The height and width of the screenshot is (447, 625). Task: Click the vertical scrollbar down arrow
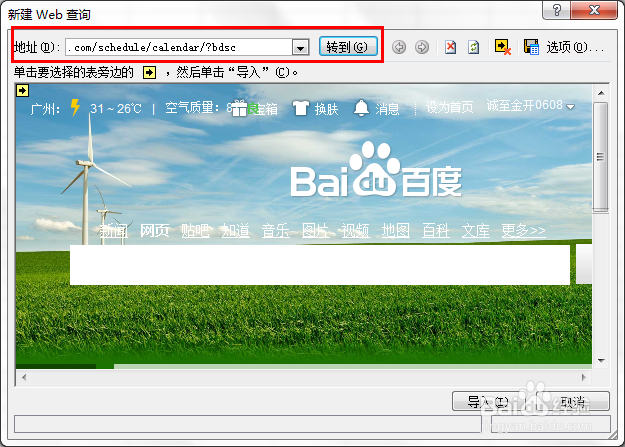tap(601, 360)
